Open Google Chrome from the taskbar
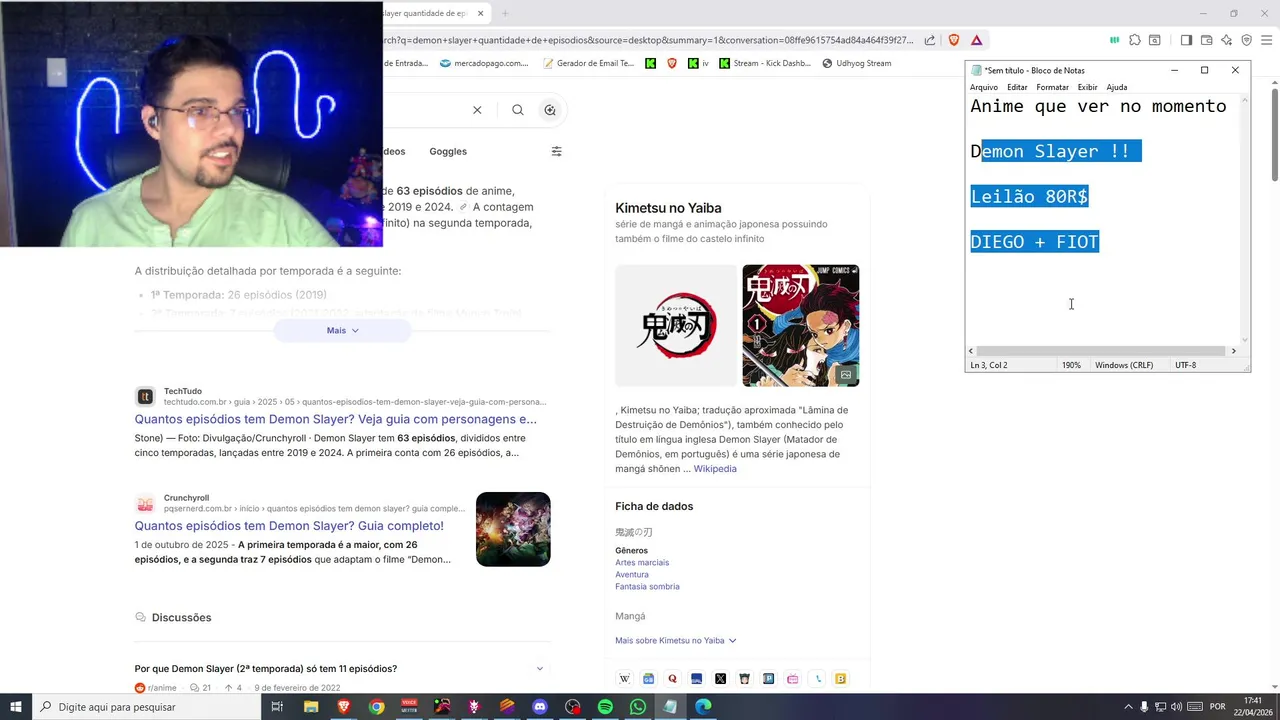Image resolution: width=1280 pixels, height=720 pixels. [x=376, y=707]
